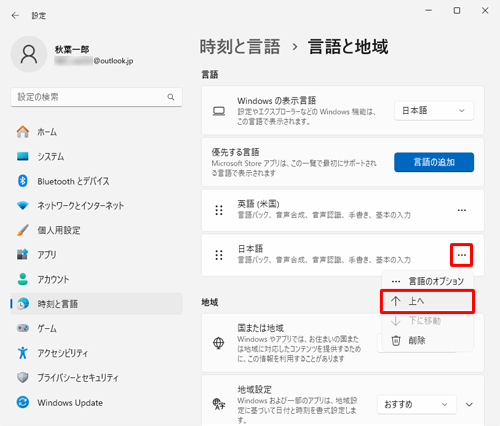500x426 pixels.
Task: Open Bluetooth とデバイス label
Action: tap(73, 181)
